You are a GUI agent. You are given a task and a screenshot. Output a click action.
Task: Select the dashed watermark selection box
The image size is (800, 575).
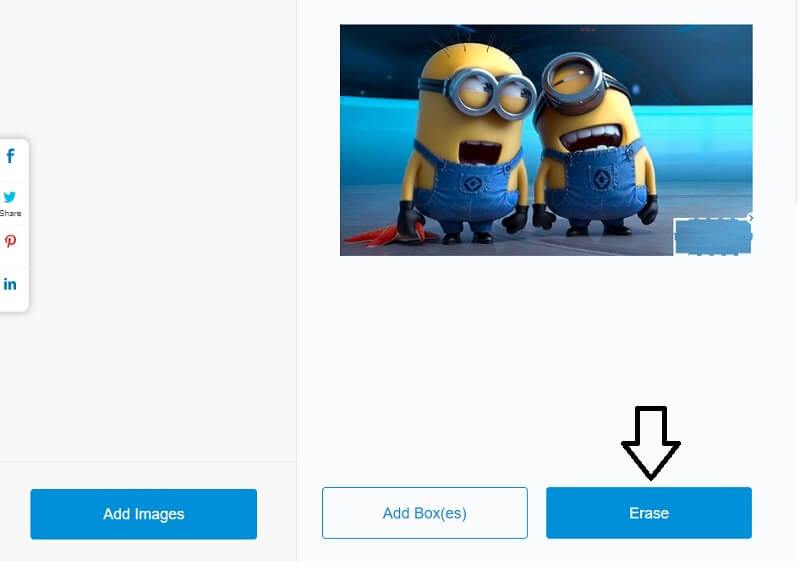click(713, 237)
